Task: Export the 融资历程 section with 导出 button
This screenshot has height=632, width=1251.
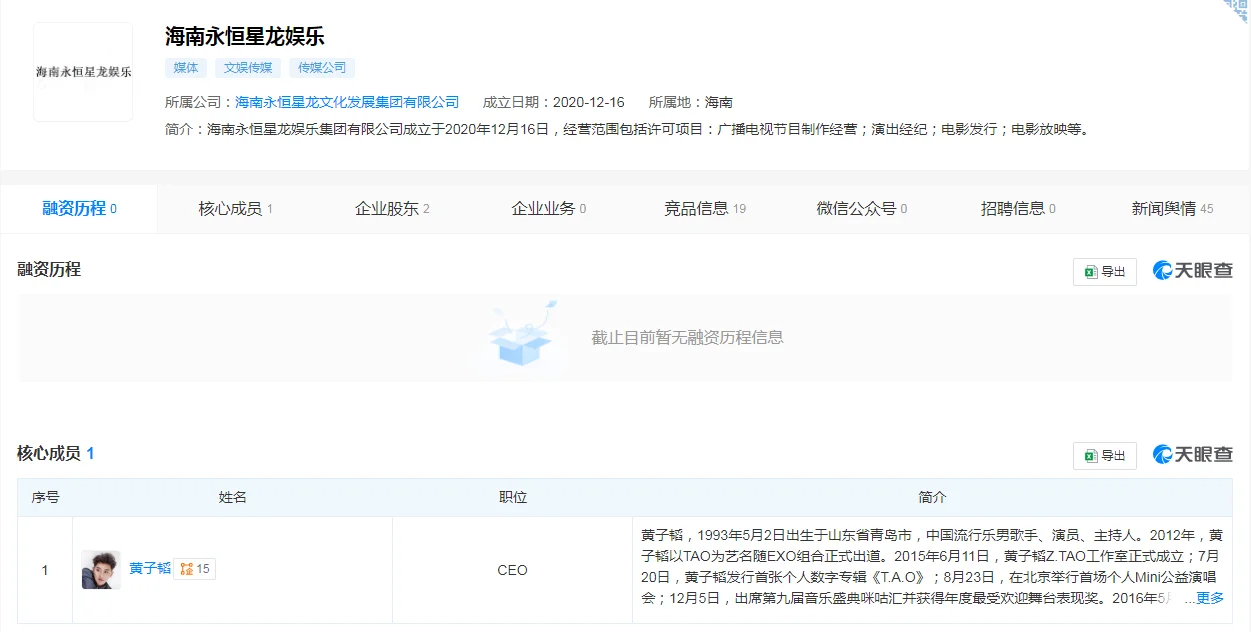Action: point(1105,272)
